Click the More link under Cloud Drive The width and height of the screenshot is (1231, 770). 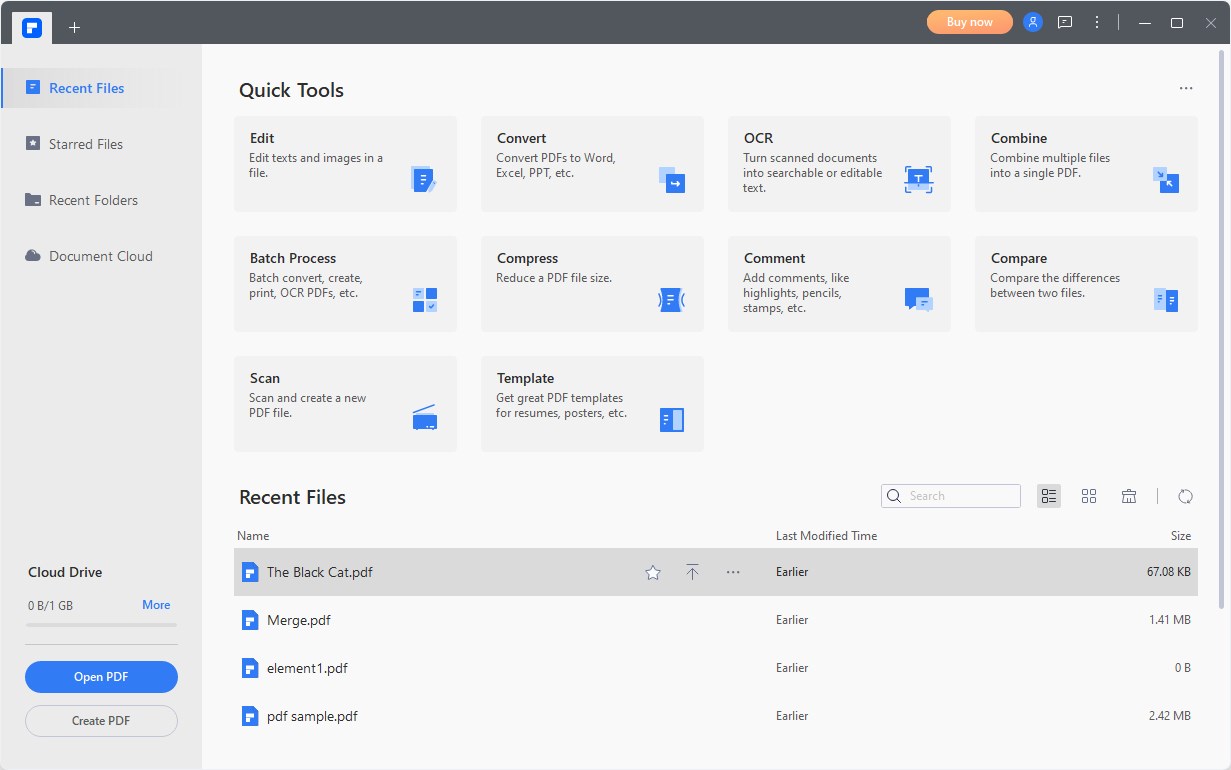[x=156, y=605]
